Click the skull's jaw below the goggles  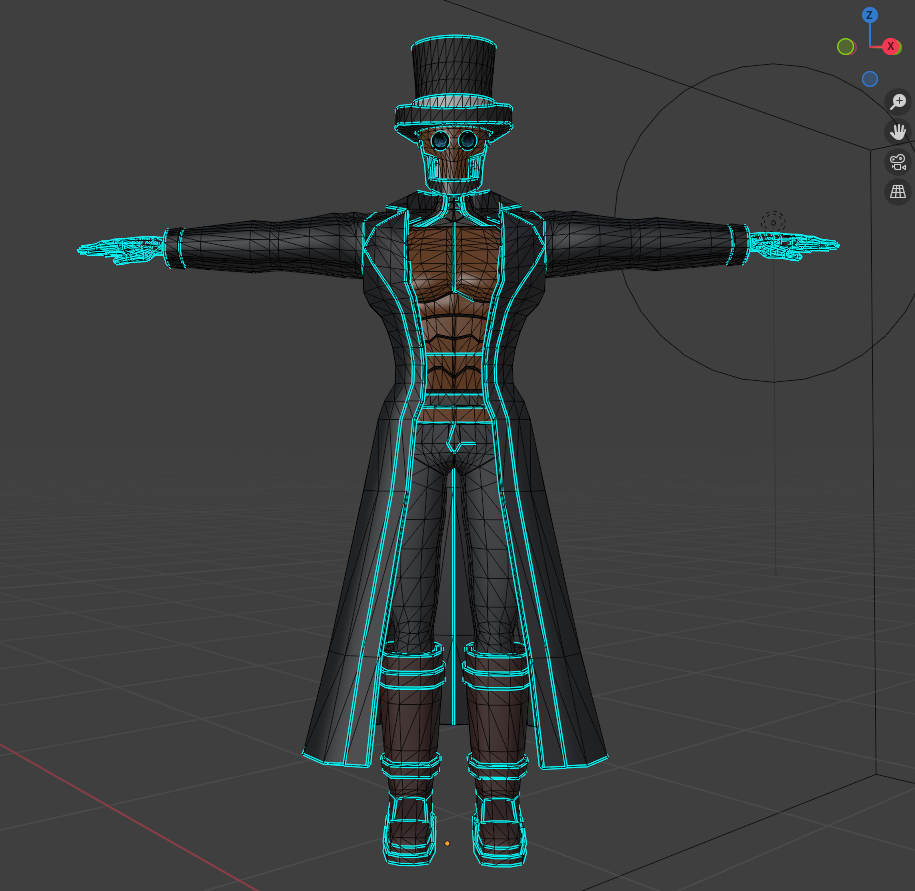coord(453,170)
